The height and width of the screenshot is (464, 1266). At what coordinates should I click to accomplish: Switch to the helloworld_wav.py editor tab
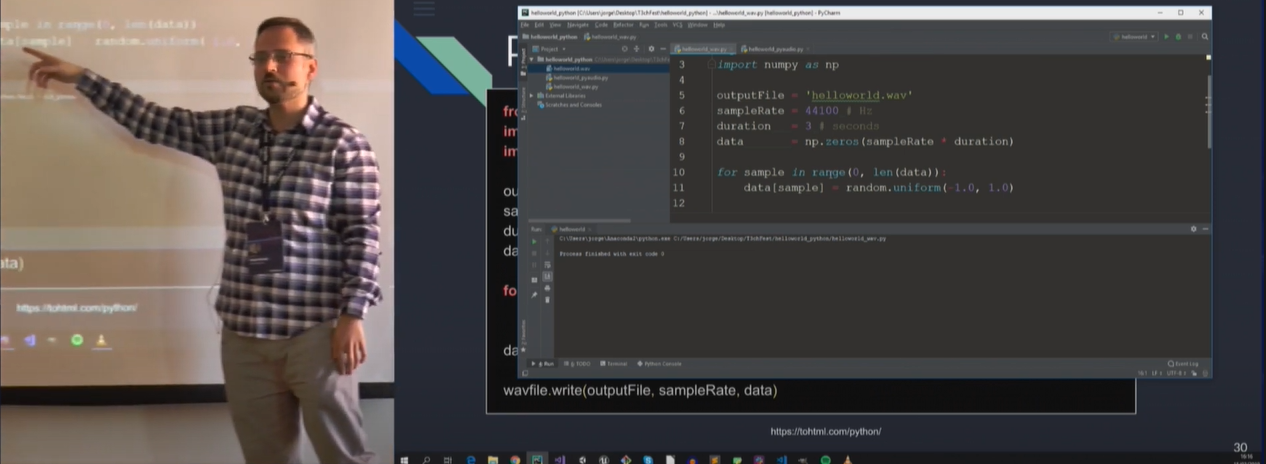(704, 48)
